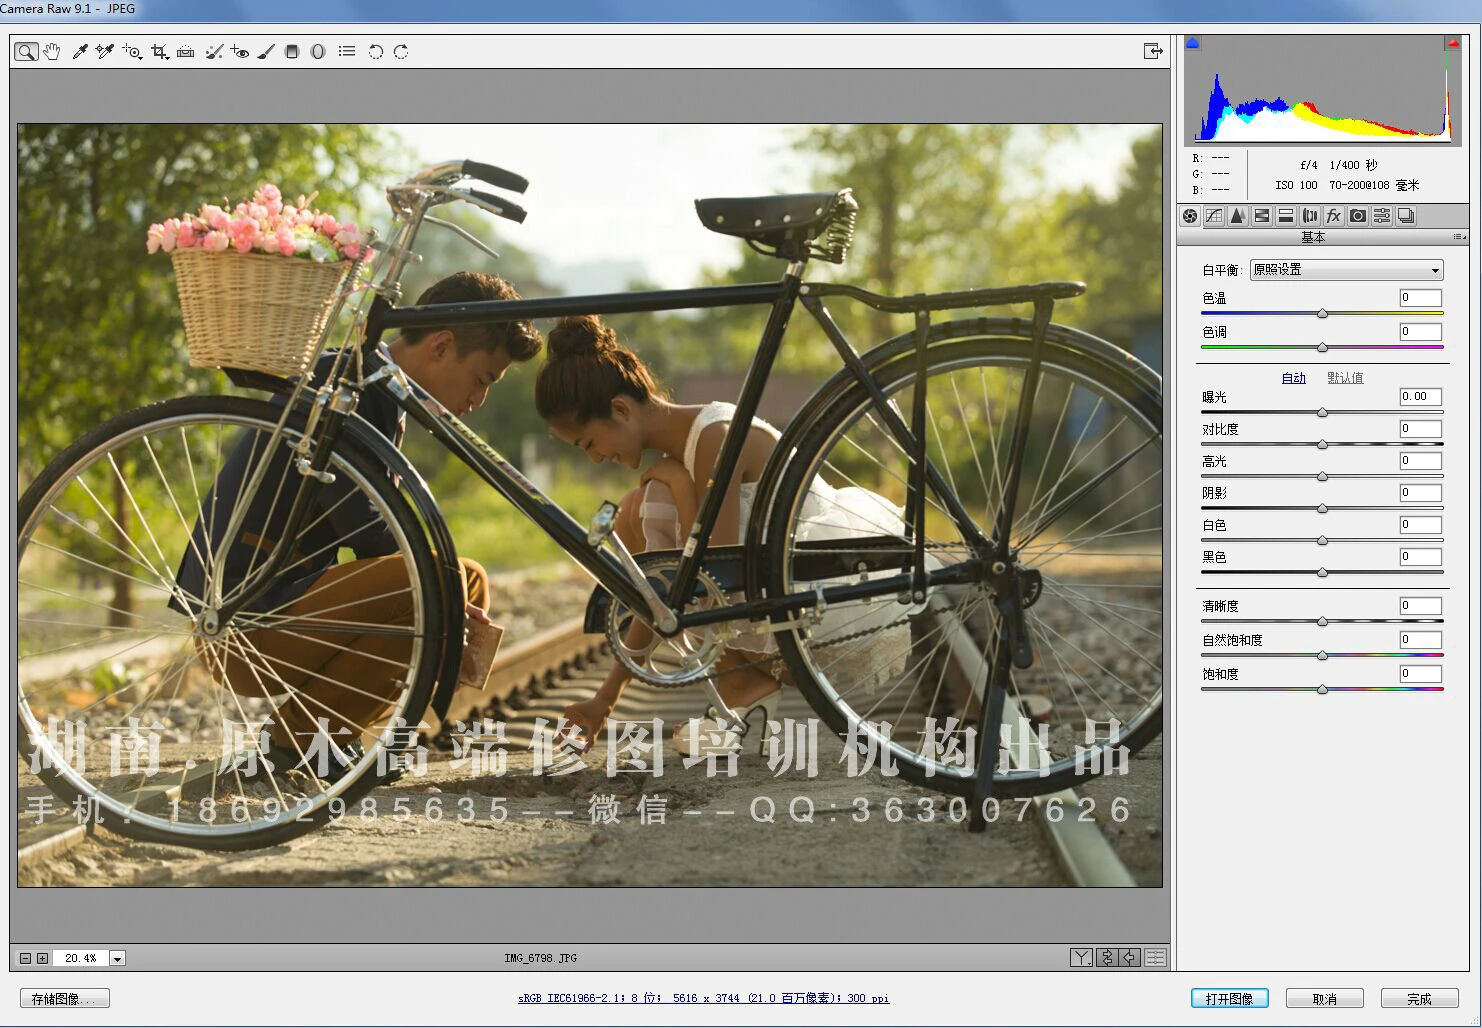Swap before and after settings
This screenshot has height=1028, width=1482.
click(1106, 958)
